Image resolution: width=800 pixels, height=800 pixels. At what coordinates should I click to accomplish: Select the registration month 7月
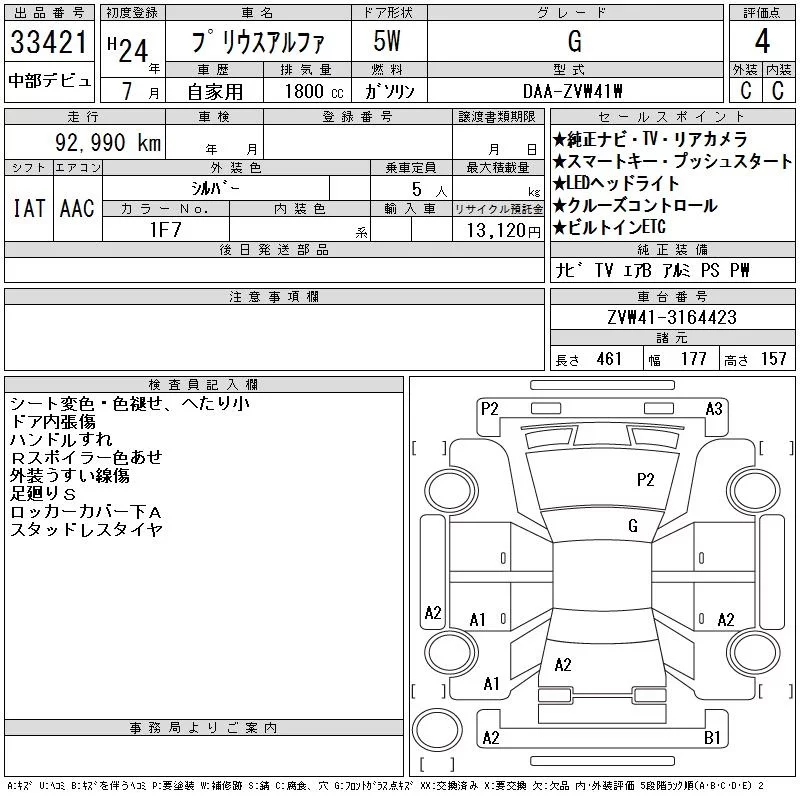tap(140, 91)
